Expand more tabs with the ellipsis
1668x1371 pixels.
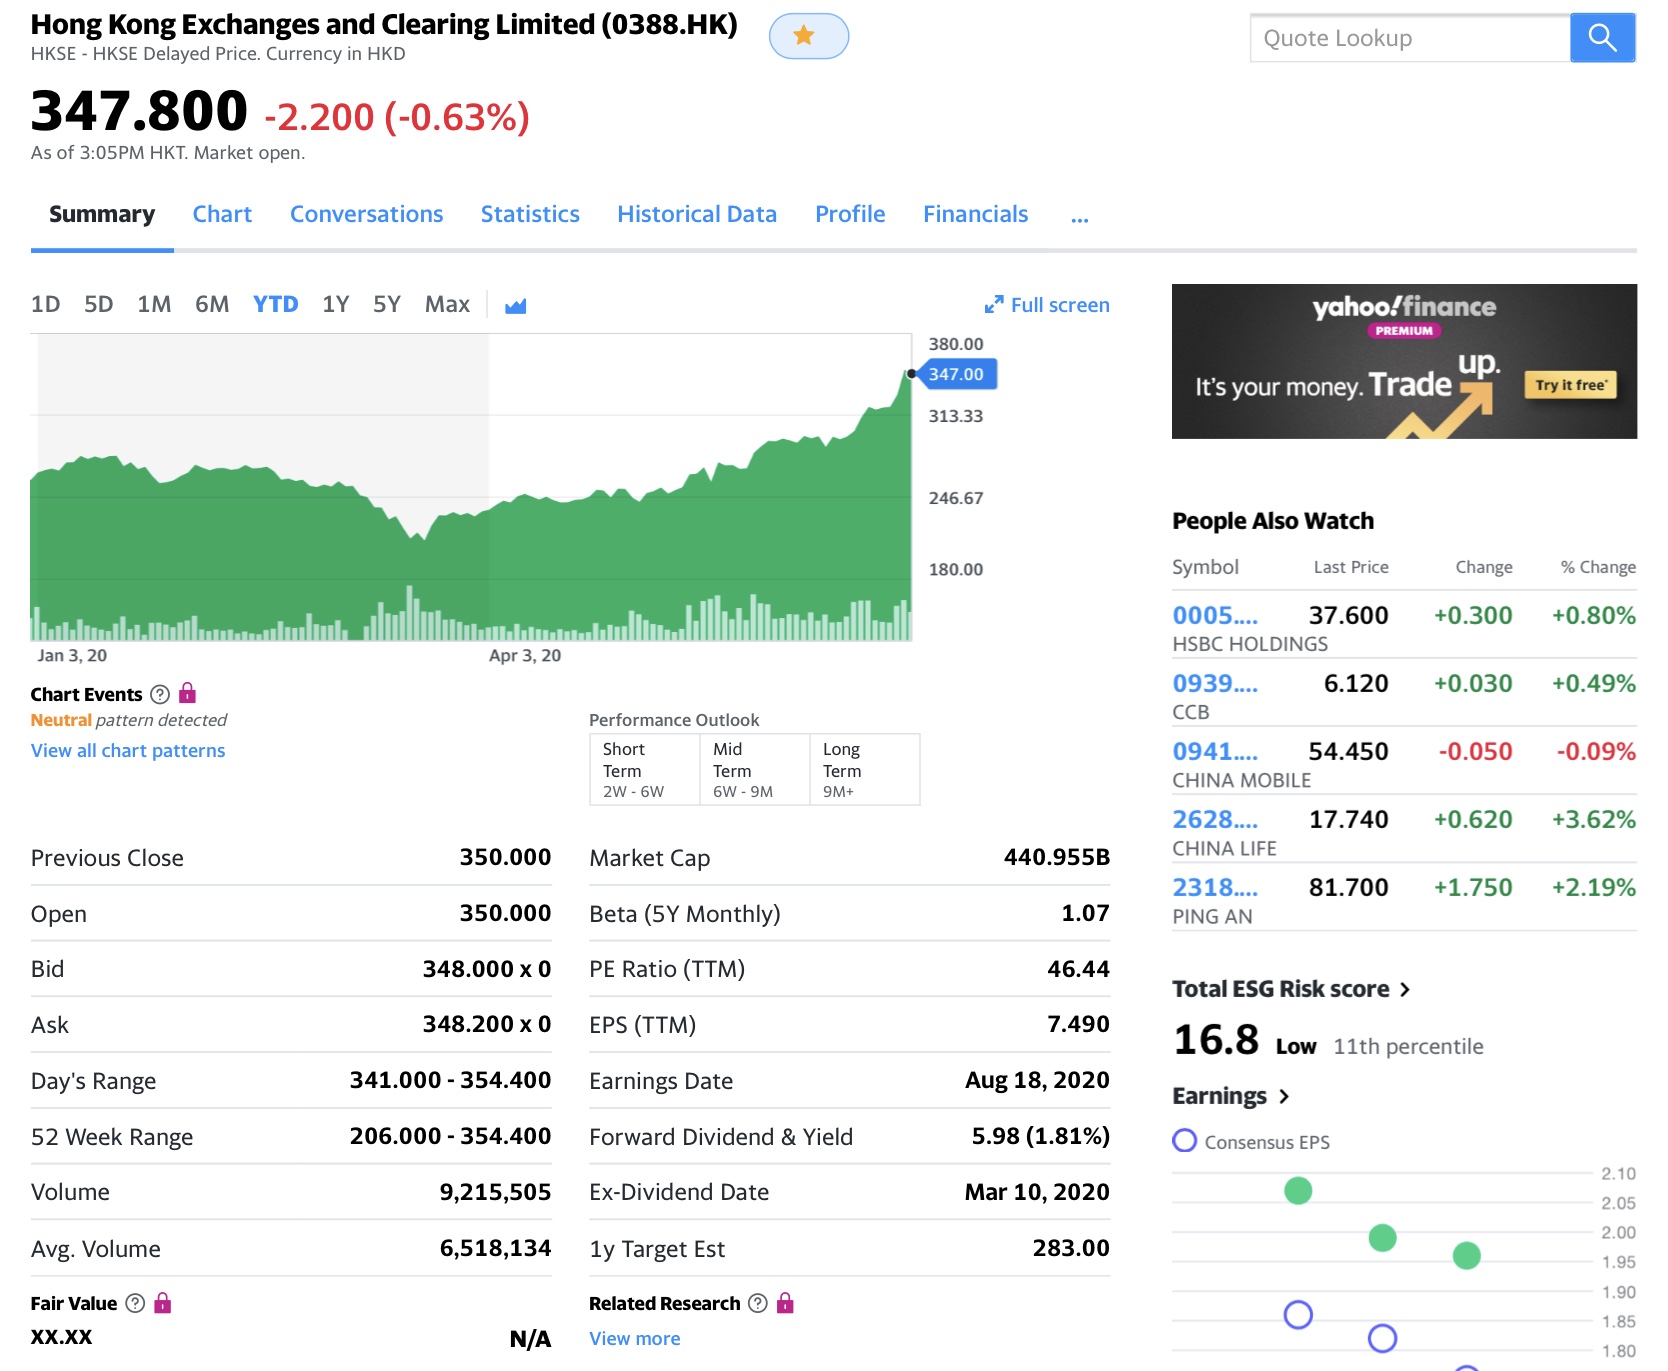pos(1080,216)
